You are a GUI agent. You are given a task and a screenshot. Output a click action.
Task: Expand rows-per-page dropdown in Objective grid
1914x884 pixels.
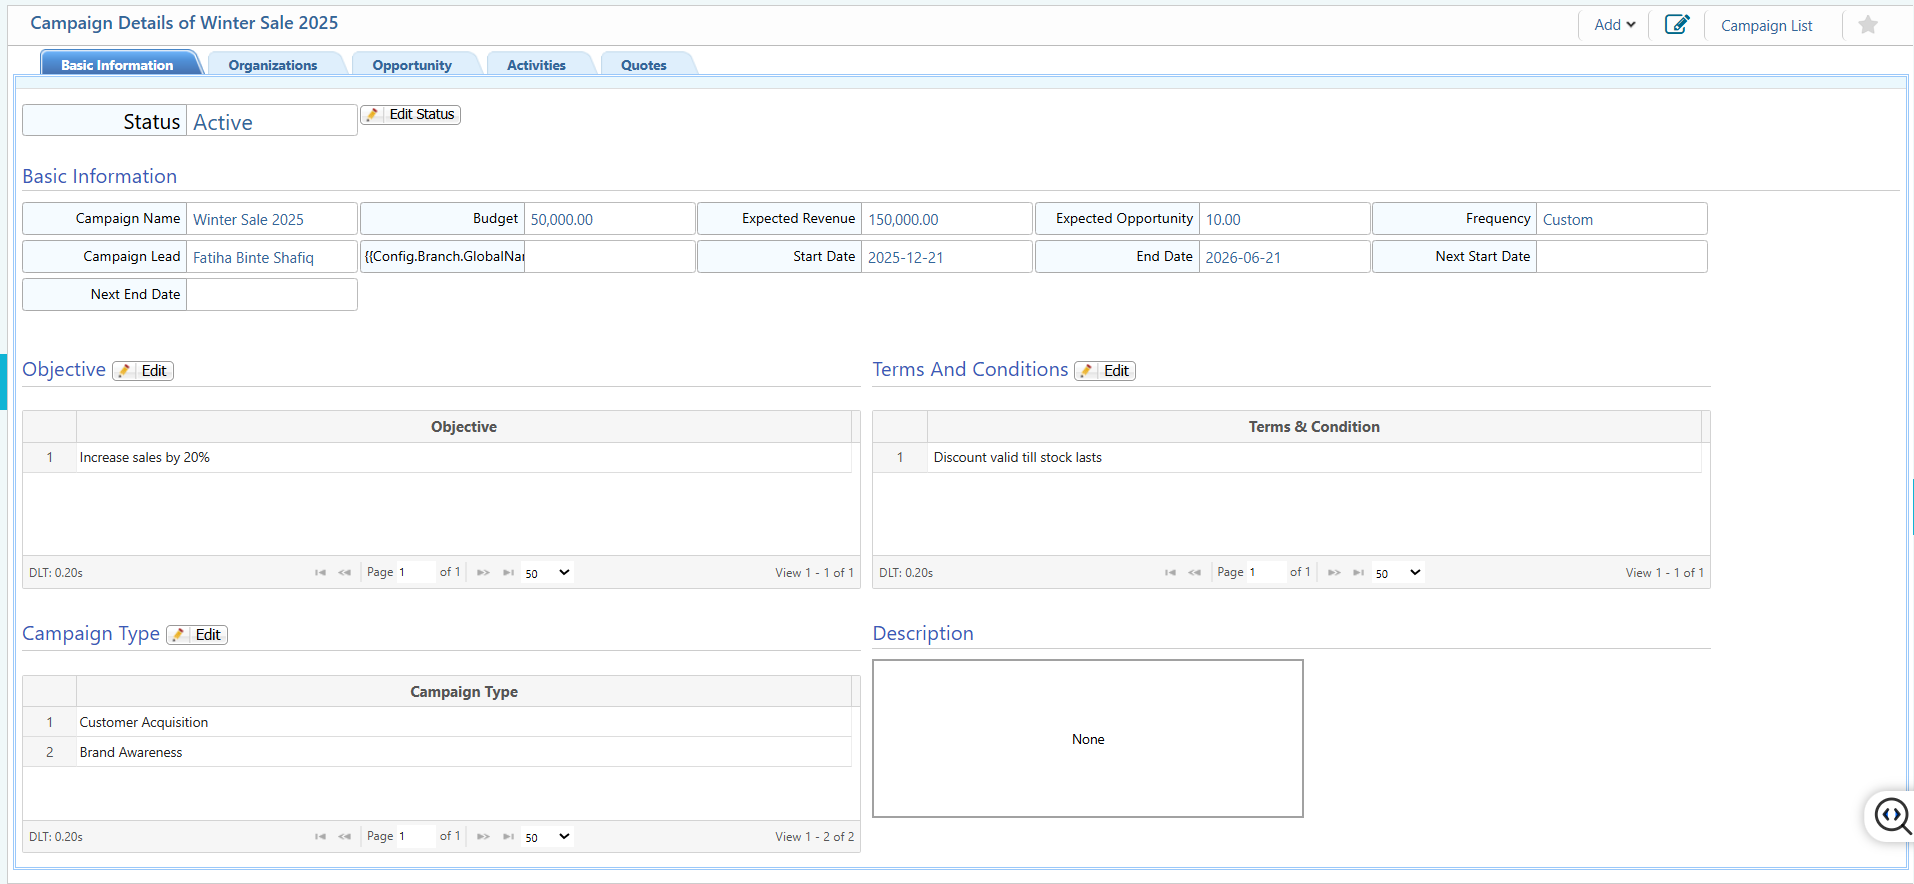[x=547, y=573]
